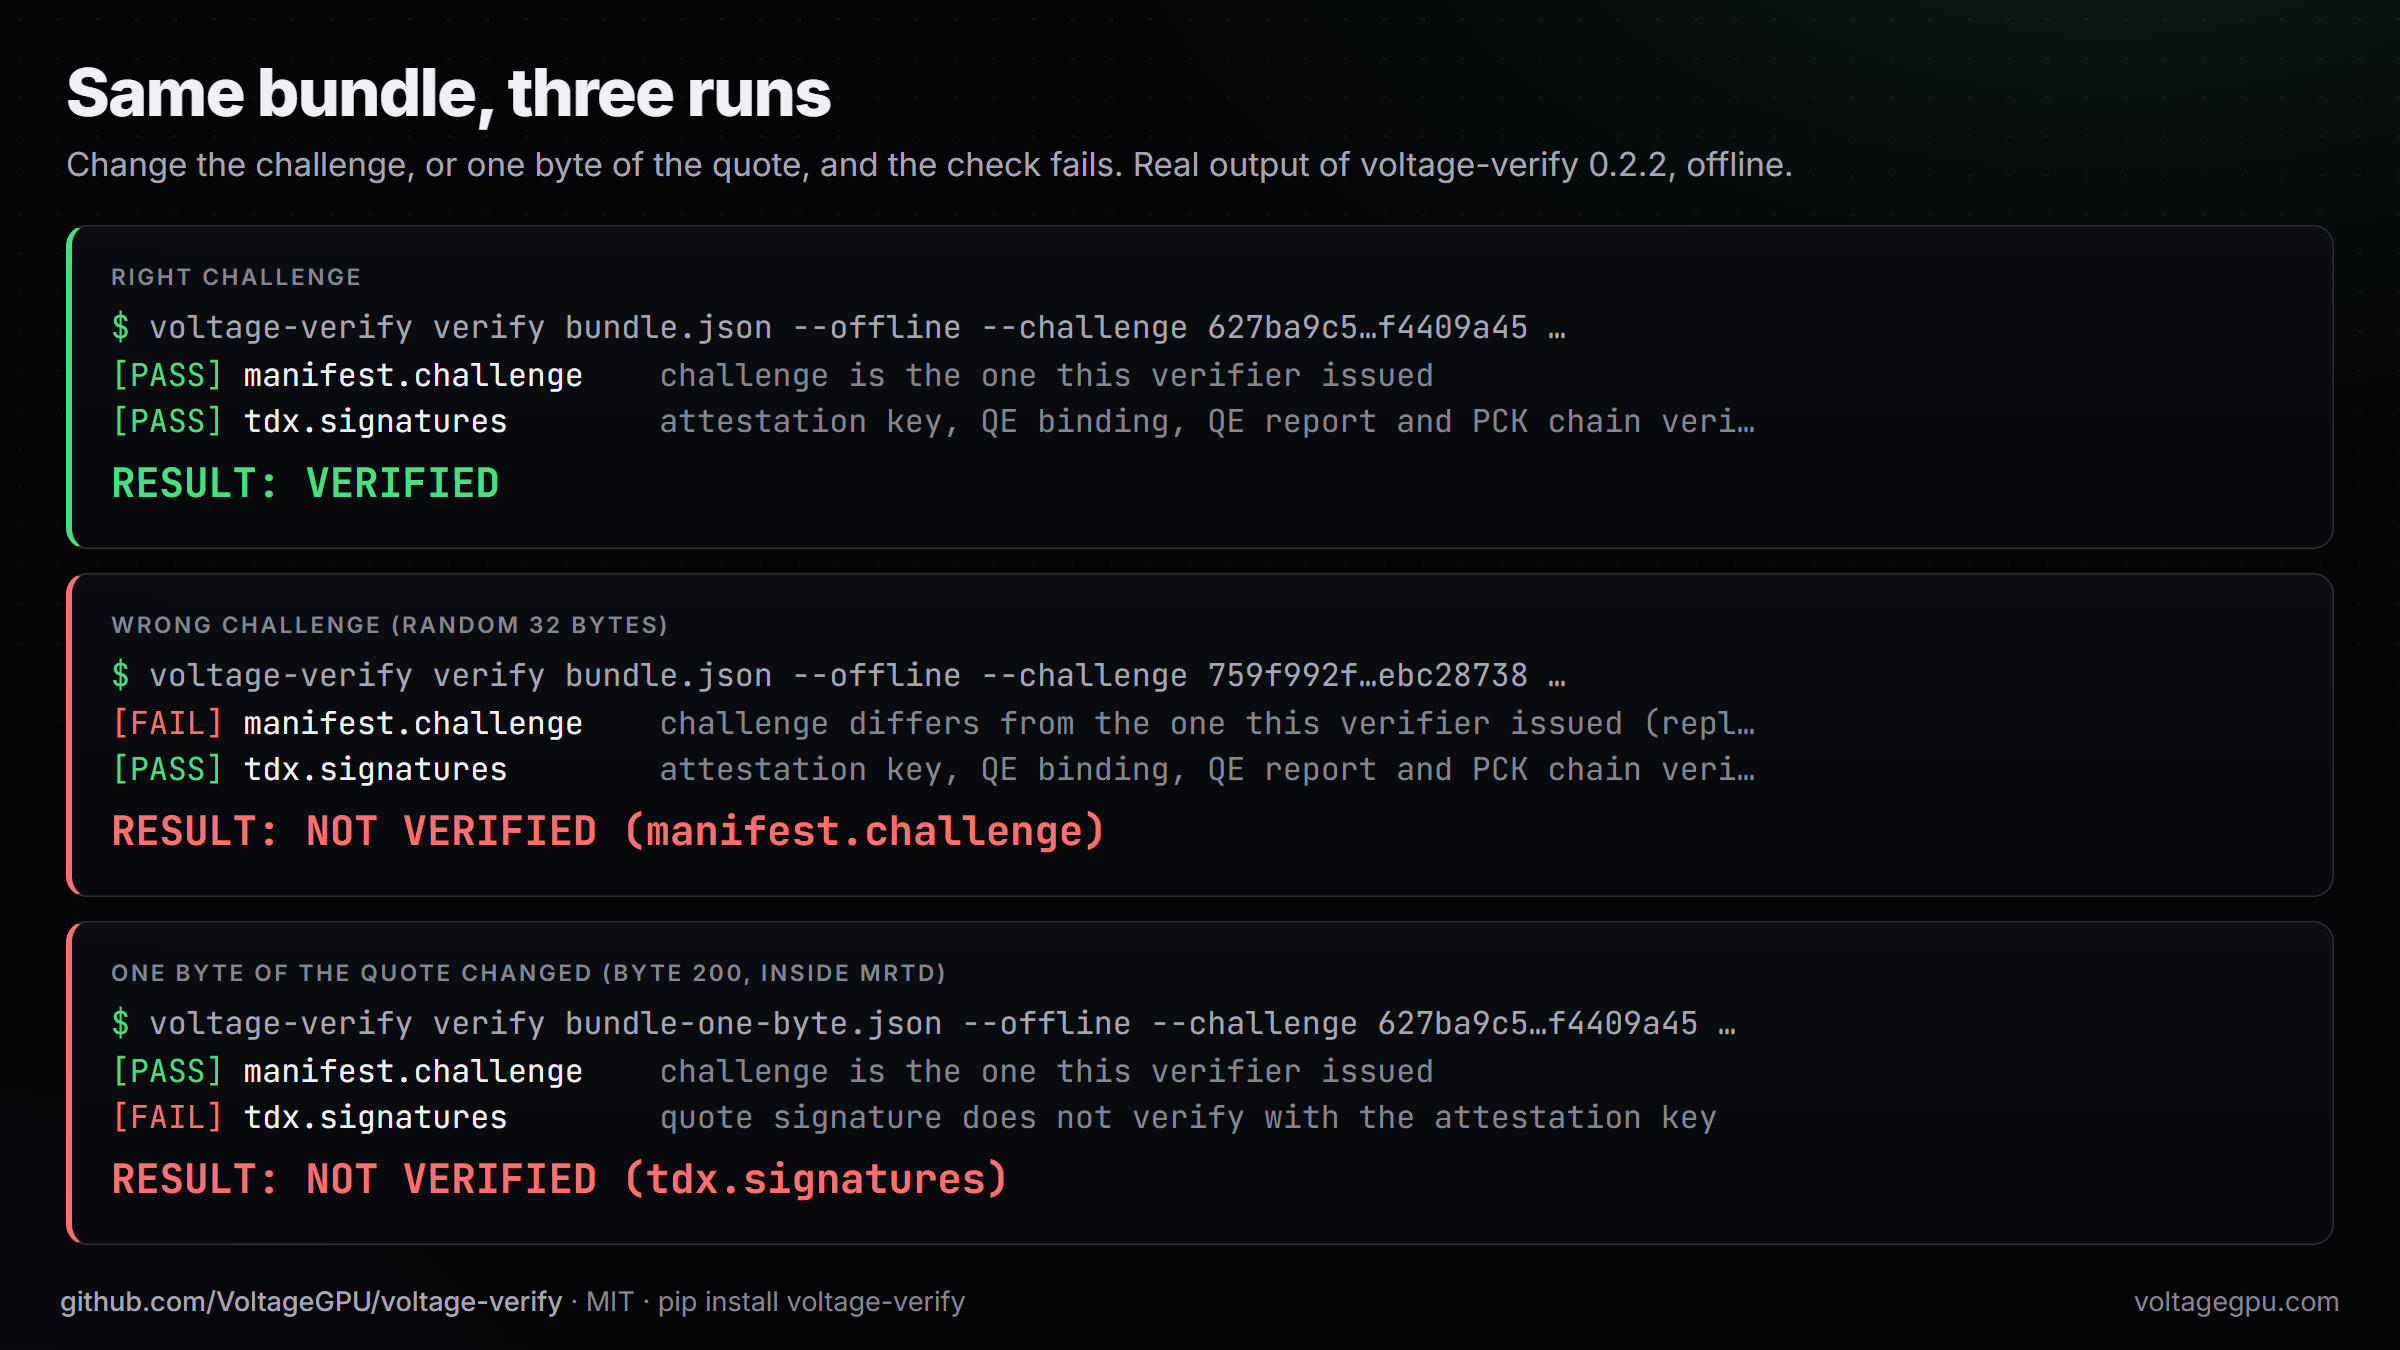Click 'ONE BYTE OF THE QUOTE CHANGED' label
Screen dimensions: 2400x1350
[x=528, y=973]
